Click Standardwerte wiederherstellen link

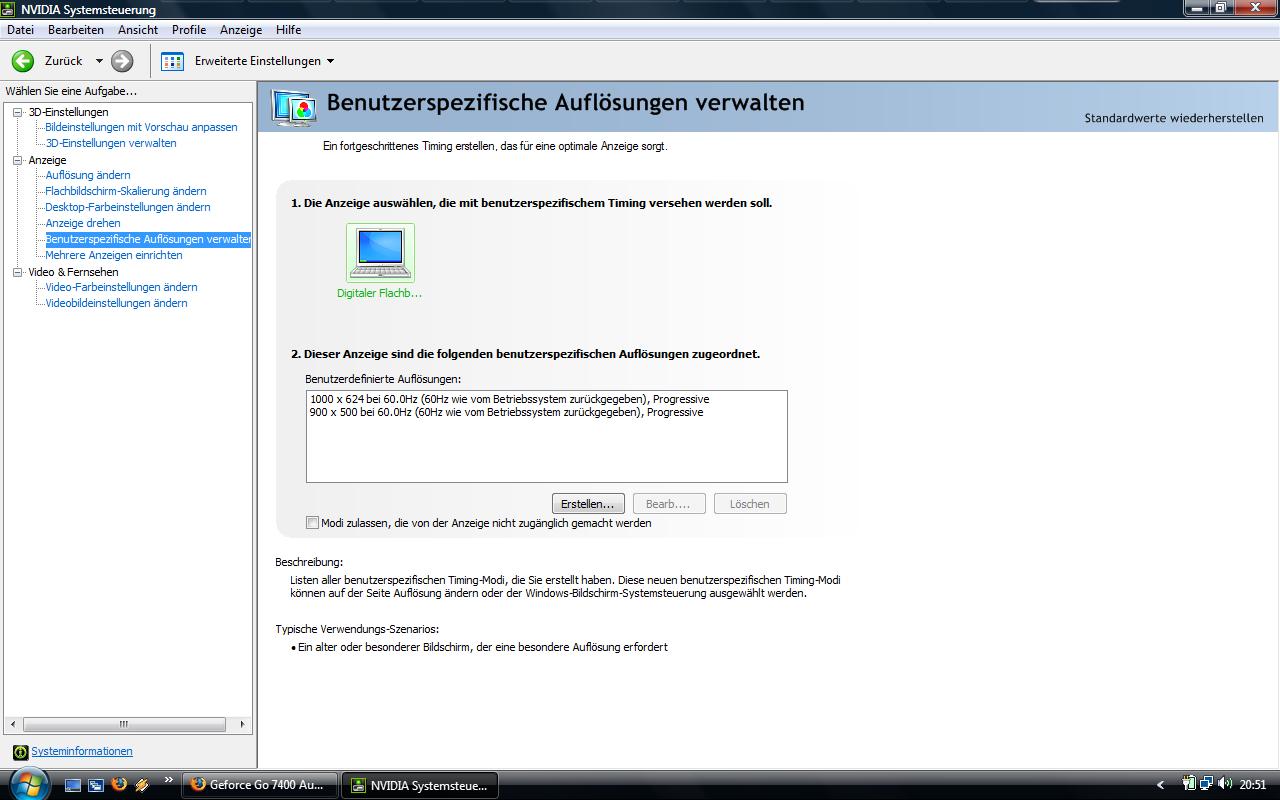(x=1174, y=118)
